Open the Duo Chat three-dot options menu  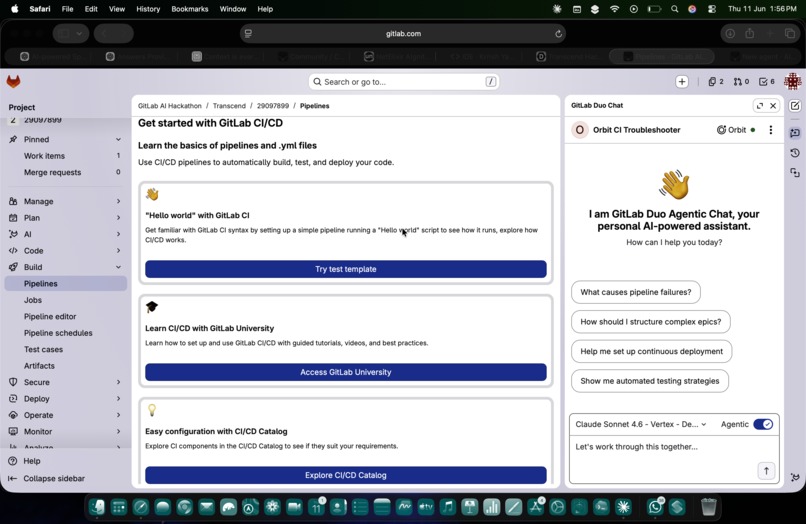771,130
